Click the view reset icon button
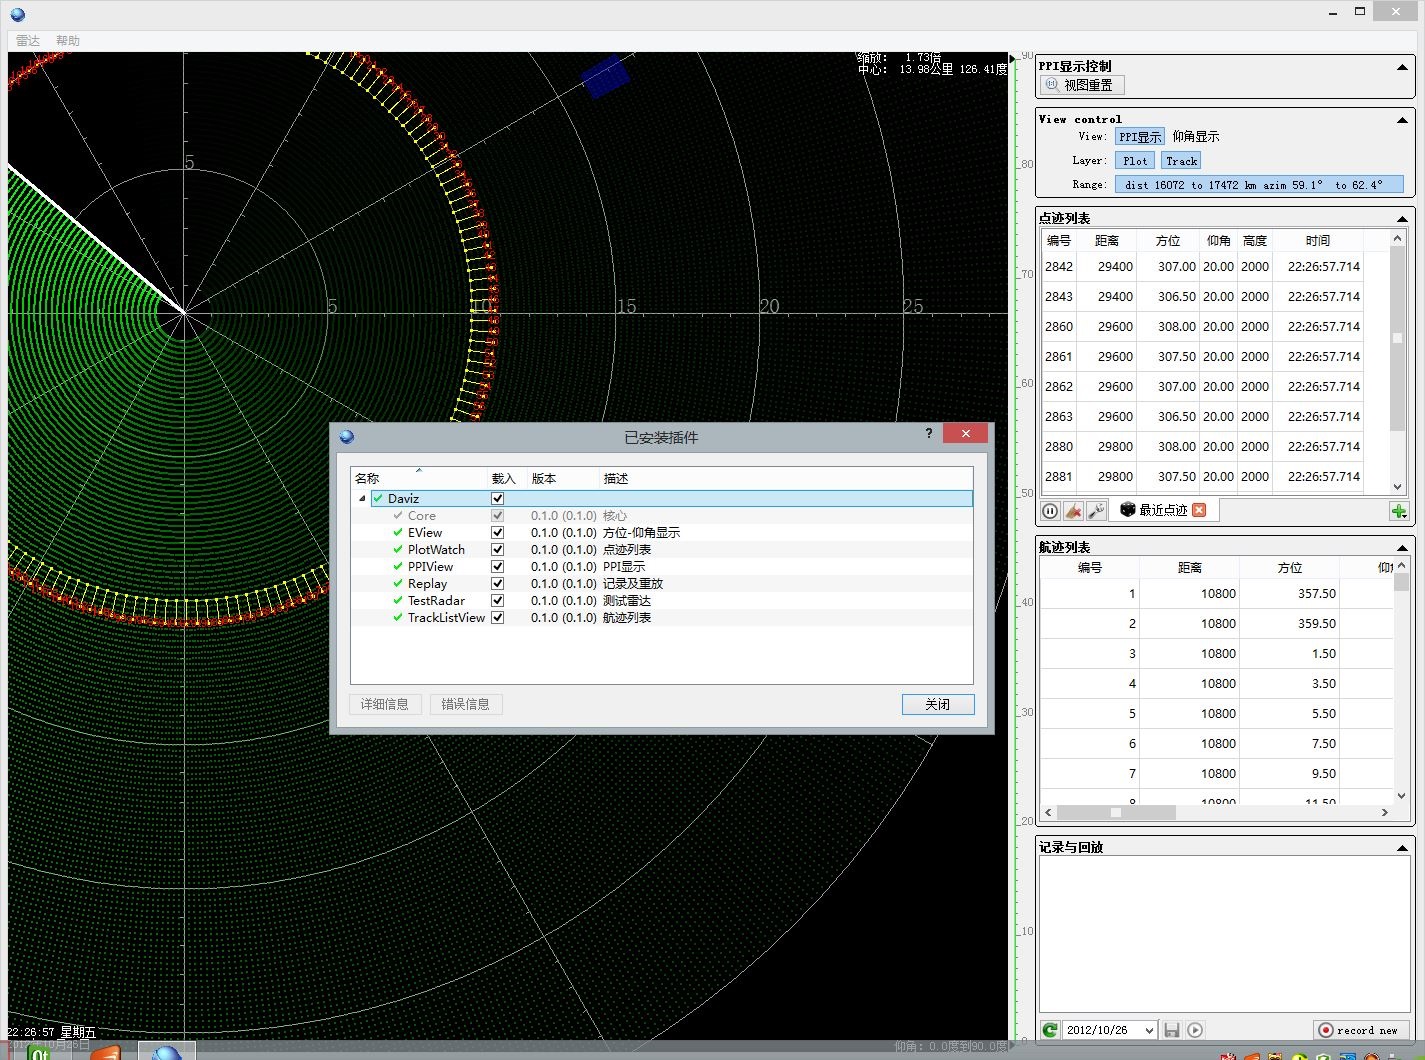The image size is (1425, 1060). point(1052,85)
